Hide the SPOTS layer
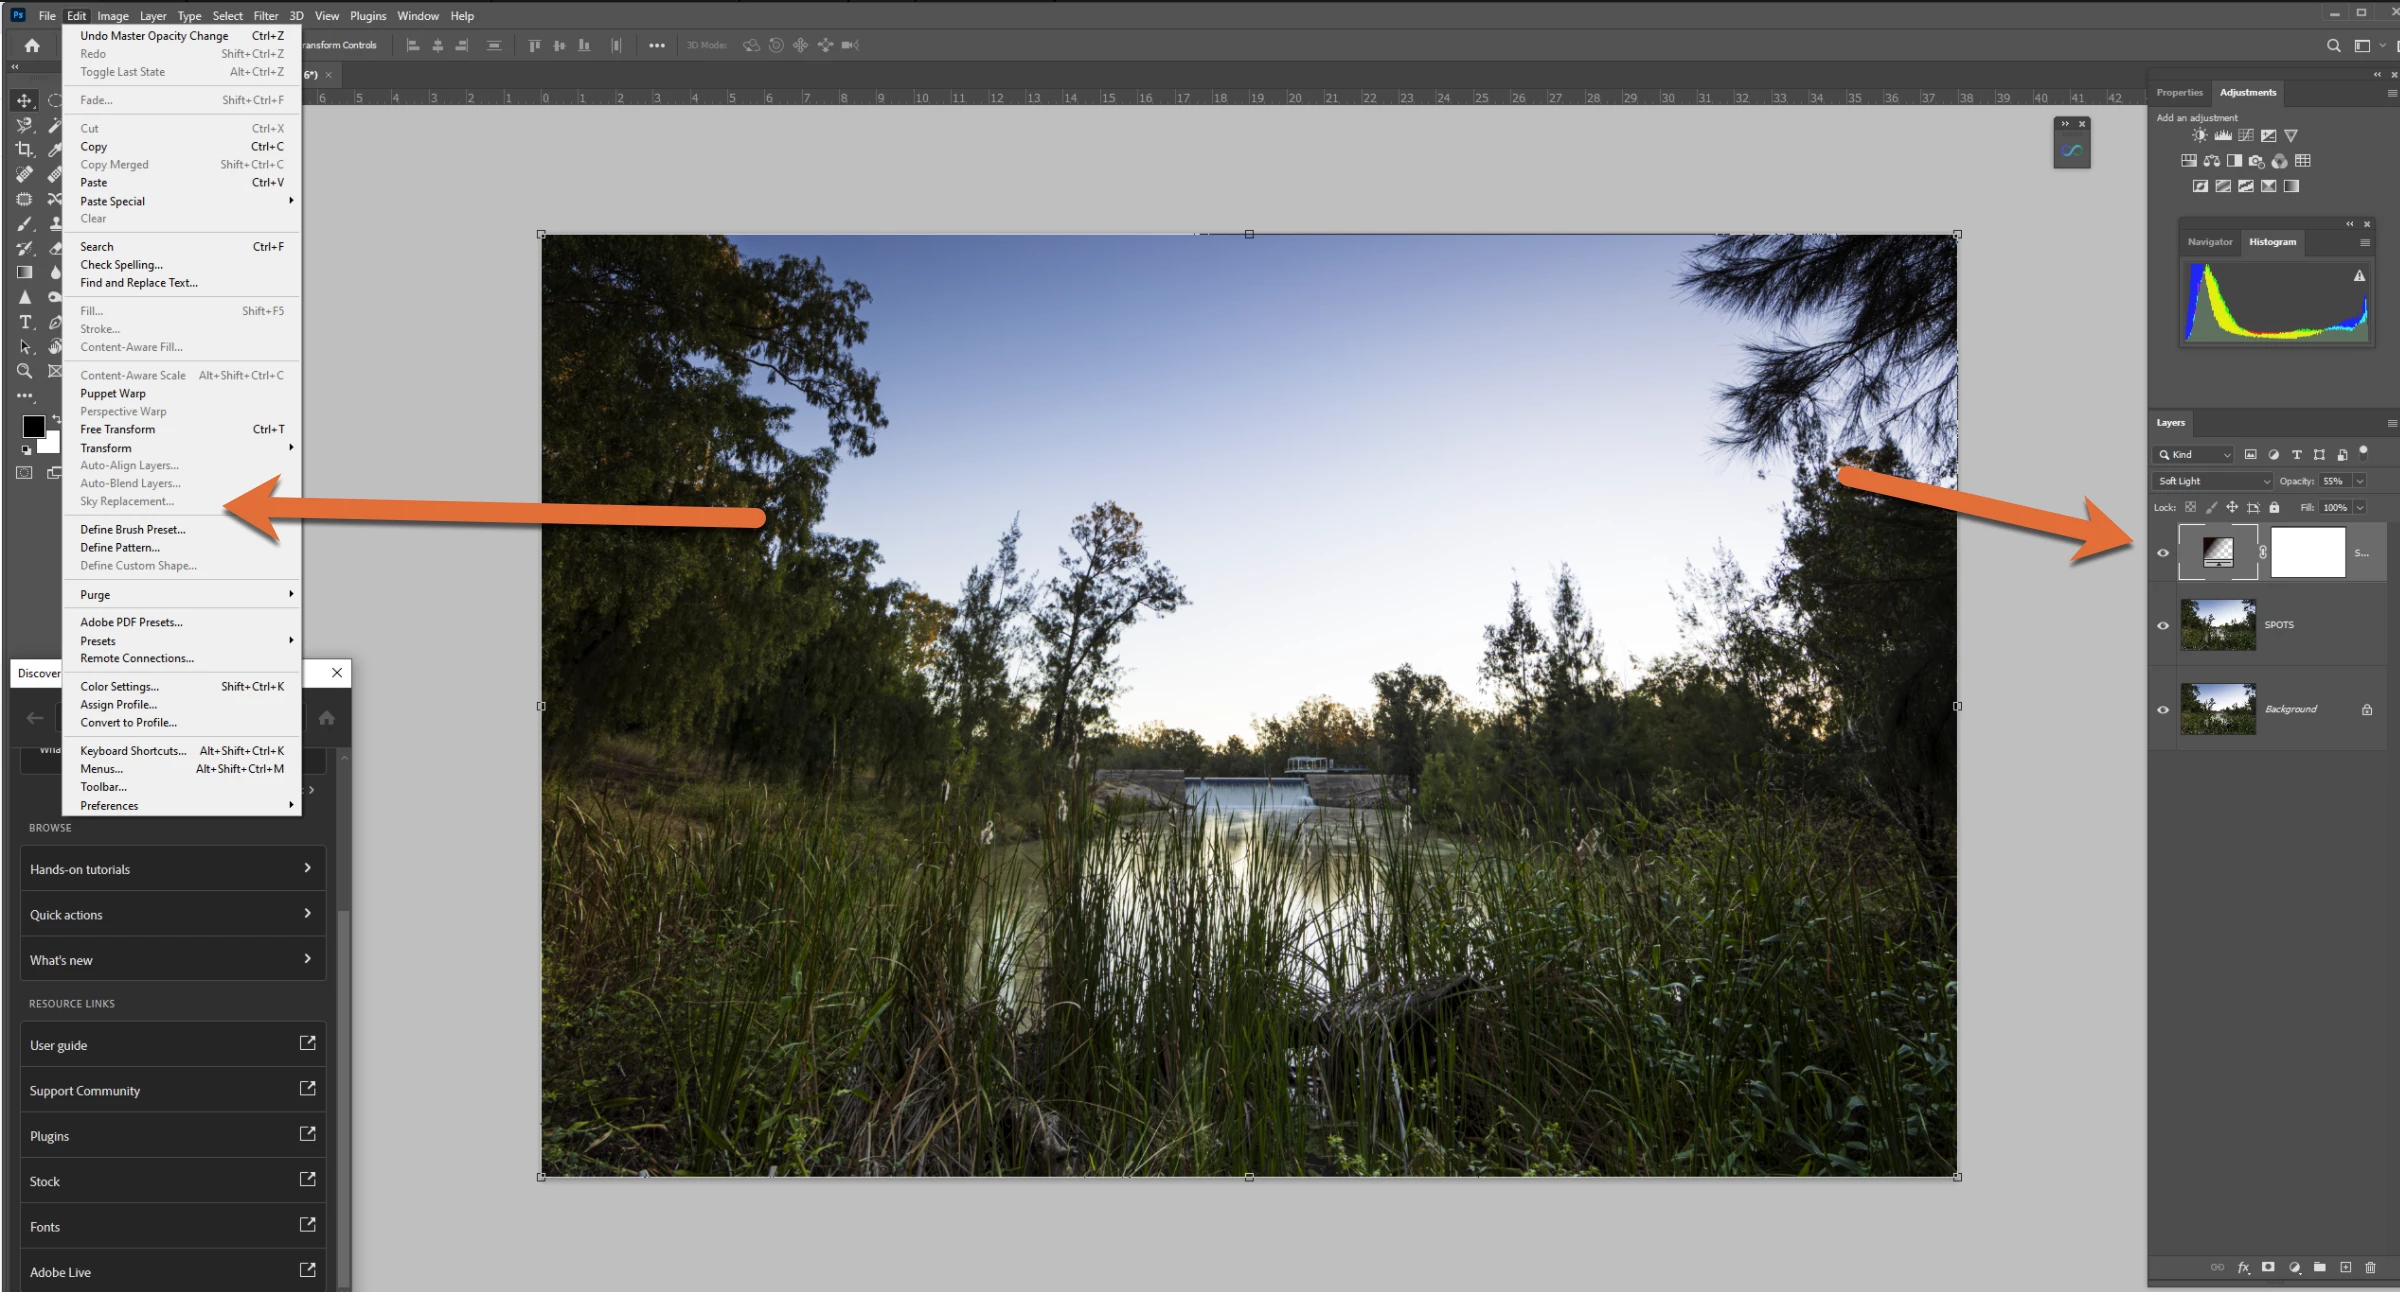The width and height of the screenshot is (2400, 1292). click(2163, 626)
